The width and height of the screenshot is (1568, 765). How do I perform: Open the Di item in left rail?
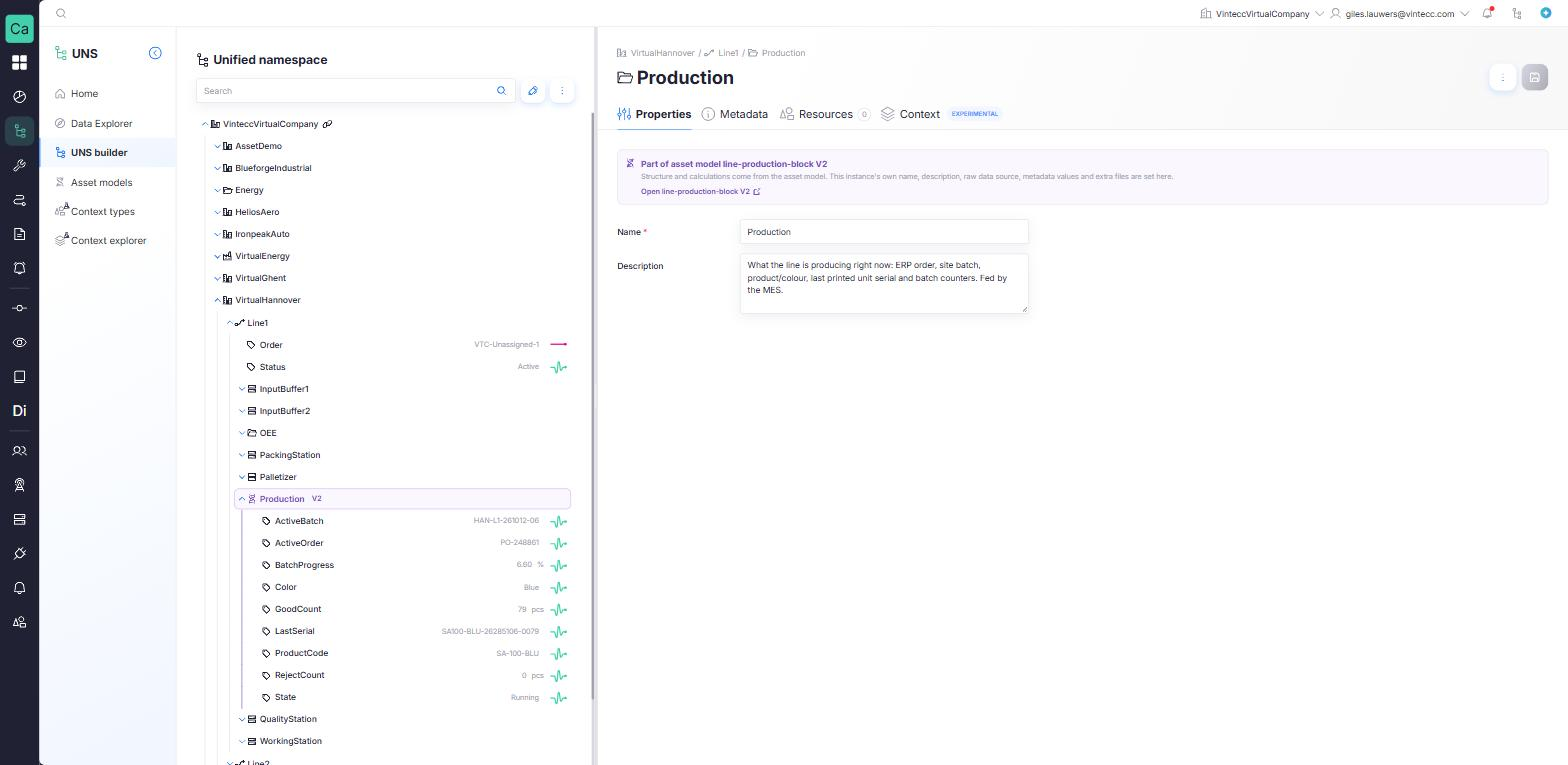pyautogui.click(x=19, y=411)
